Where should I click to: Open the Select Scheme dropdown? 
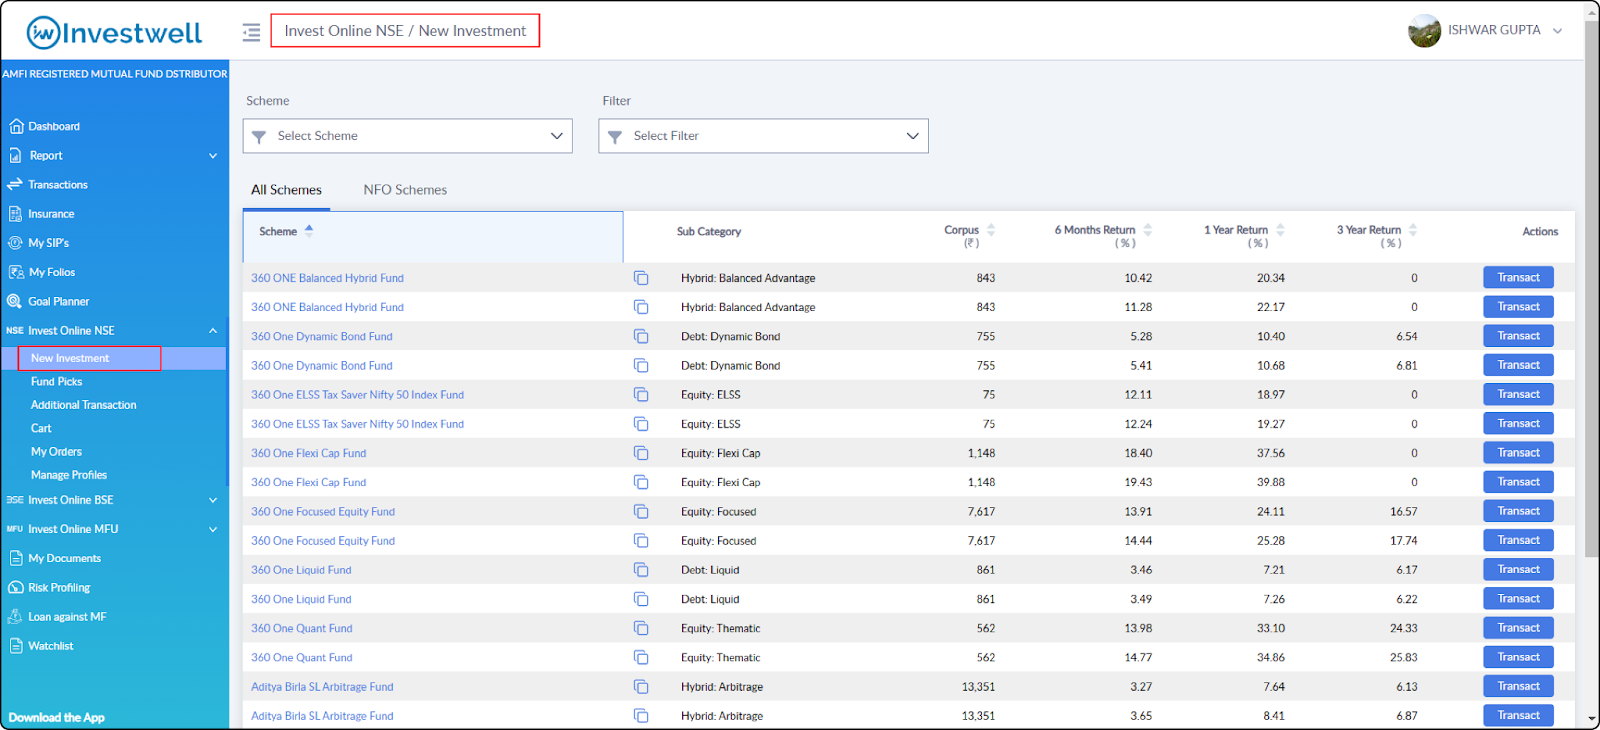click(x=407, y=136)
